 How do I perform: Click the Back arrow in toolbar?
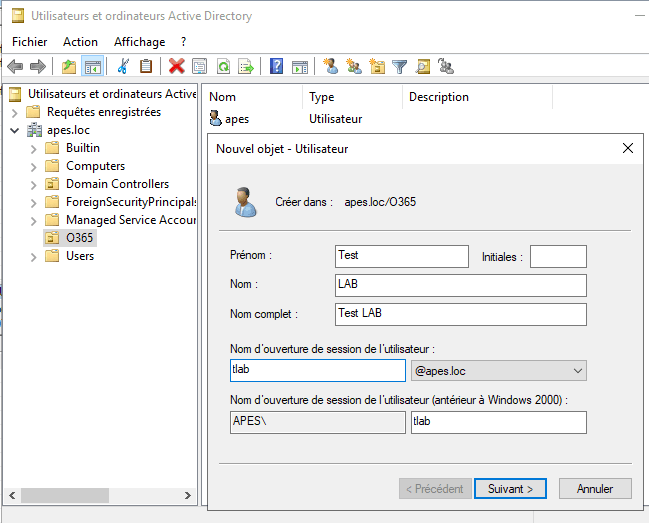tap(15, 67)
